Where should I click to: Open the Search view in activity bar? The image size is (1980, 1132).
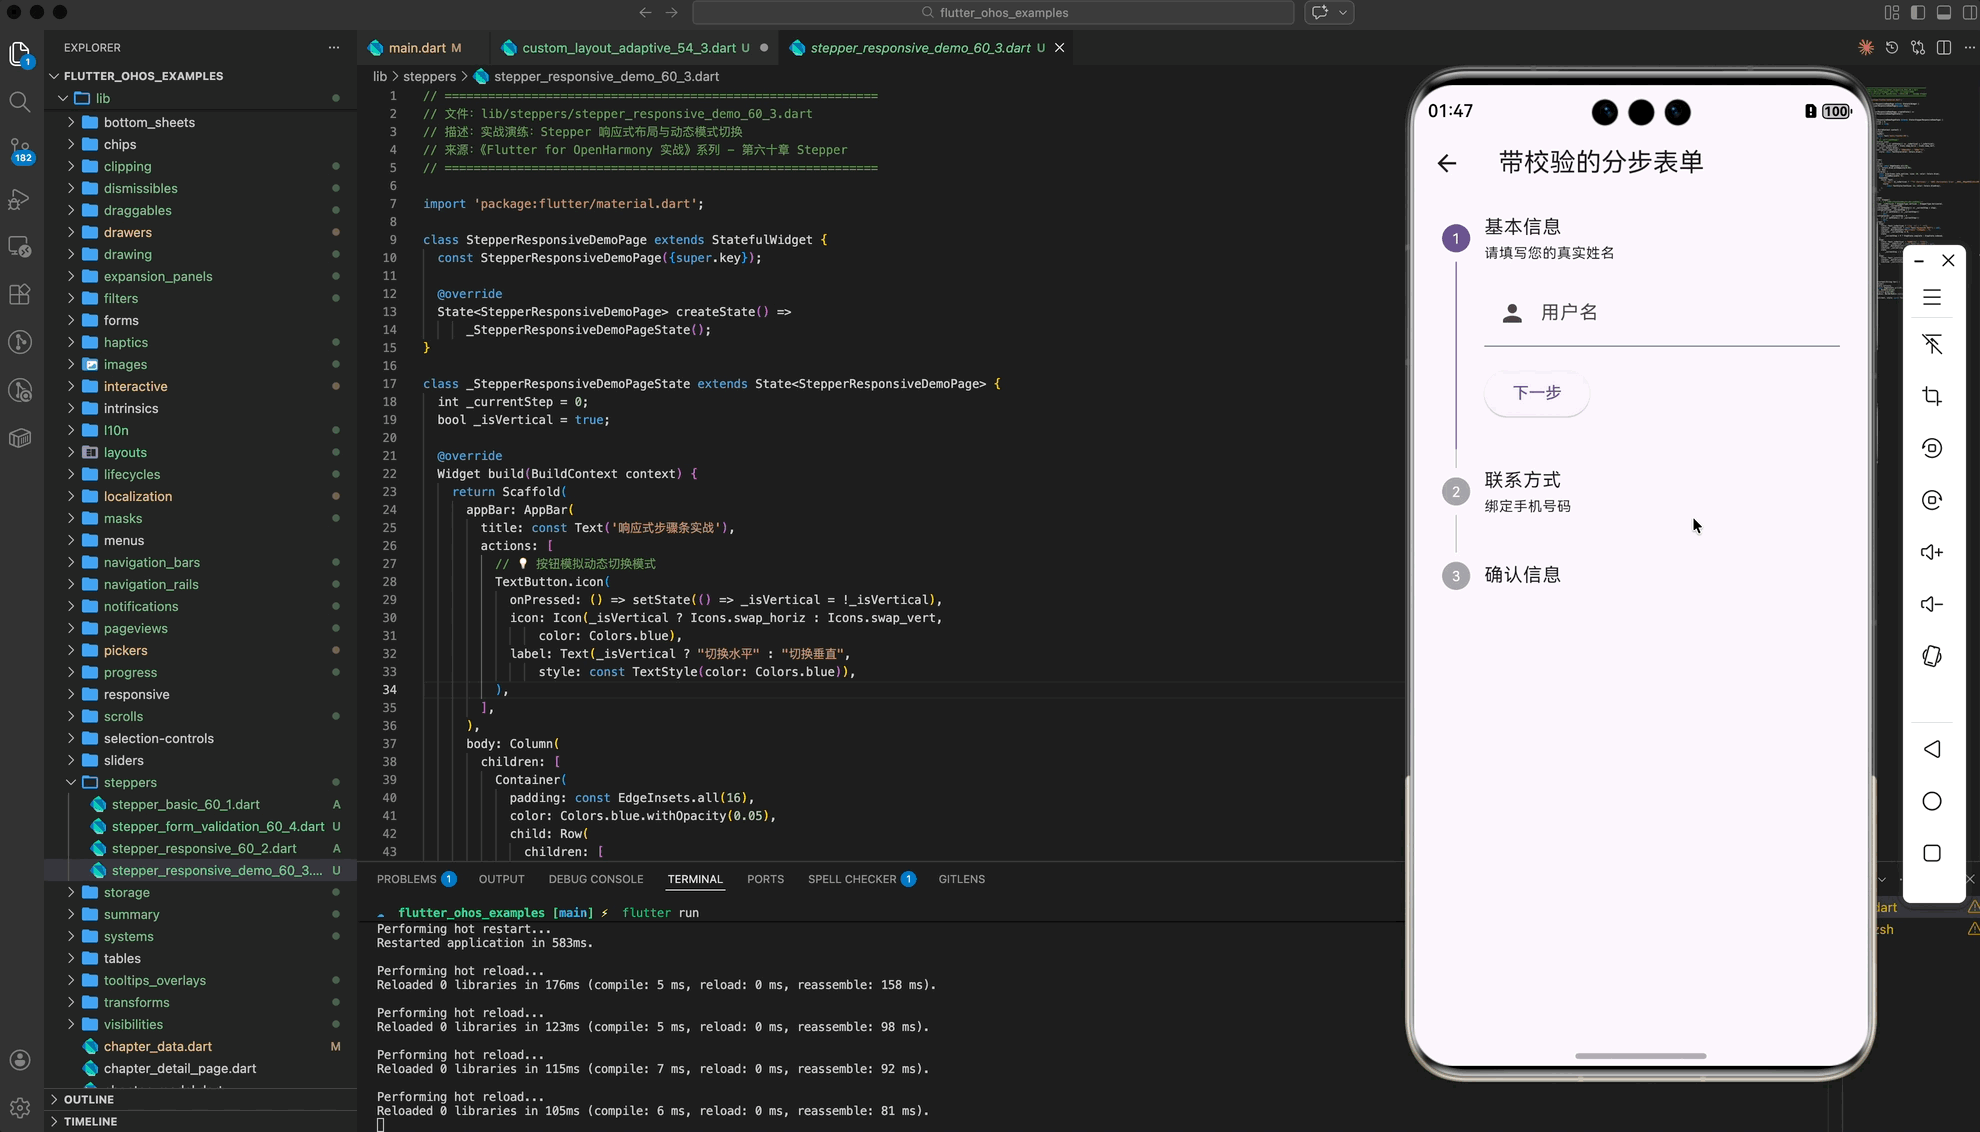(20, 102)
